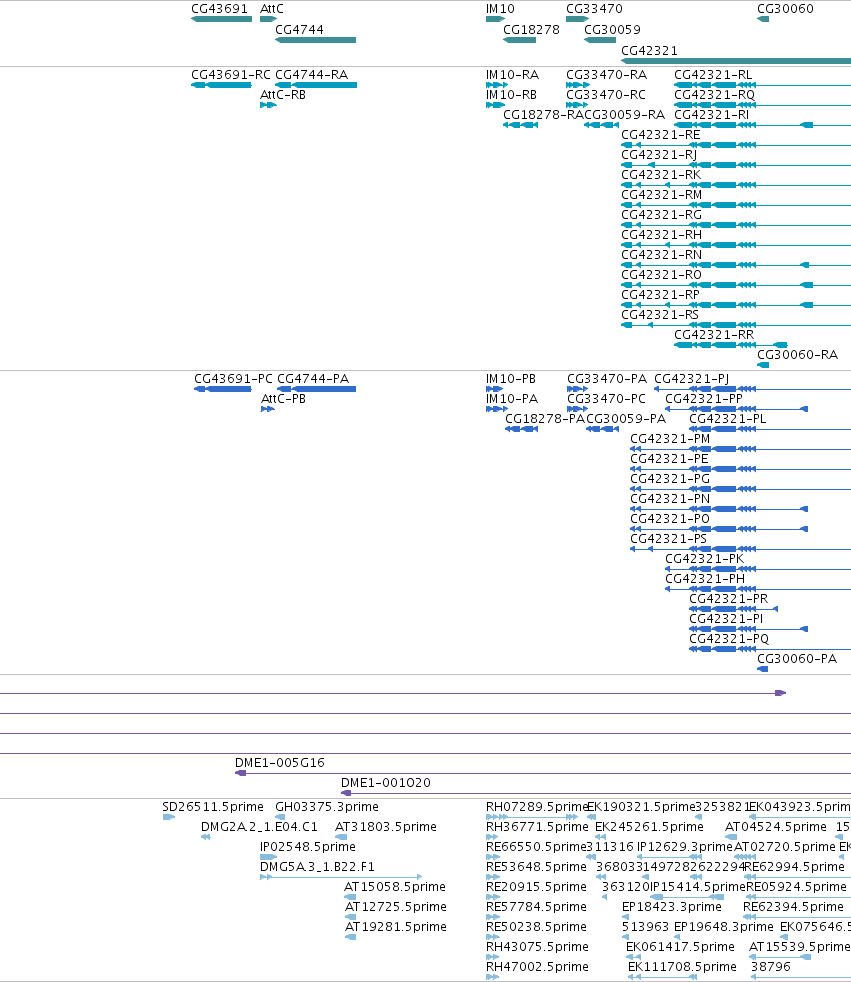Viewport: 851px width, 982px height.
Task: Select the CG4744 gene bar
Action: point(316,40)
